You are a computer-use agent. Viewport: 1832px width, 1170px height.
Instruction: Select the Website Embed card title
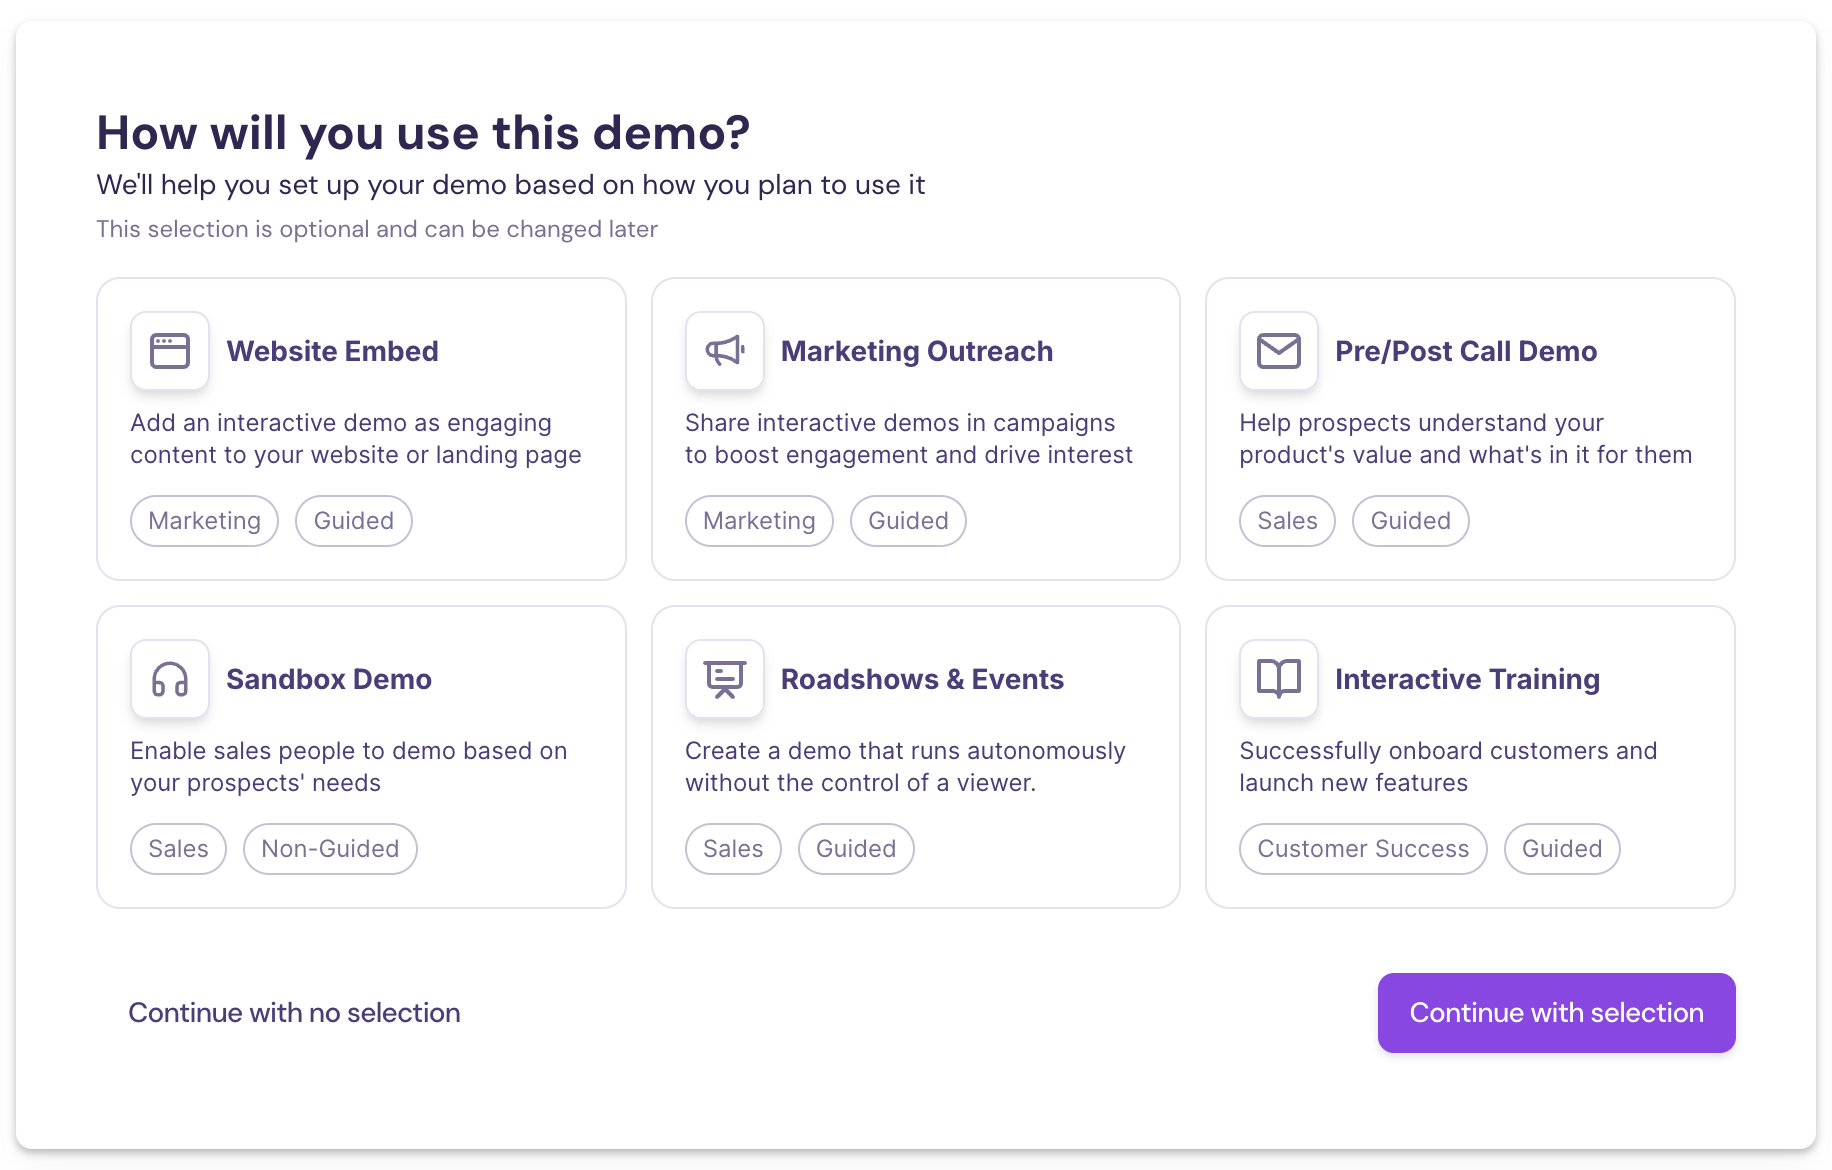coord(332,351)
